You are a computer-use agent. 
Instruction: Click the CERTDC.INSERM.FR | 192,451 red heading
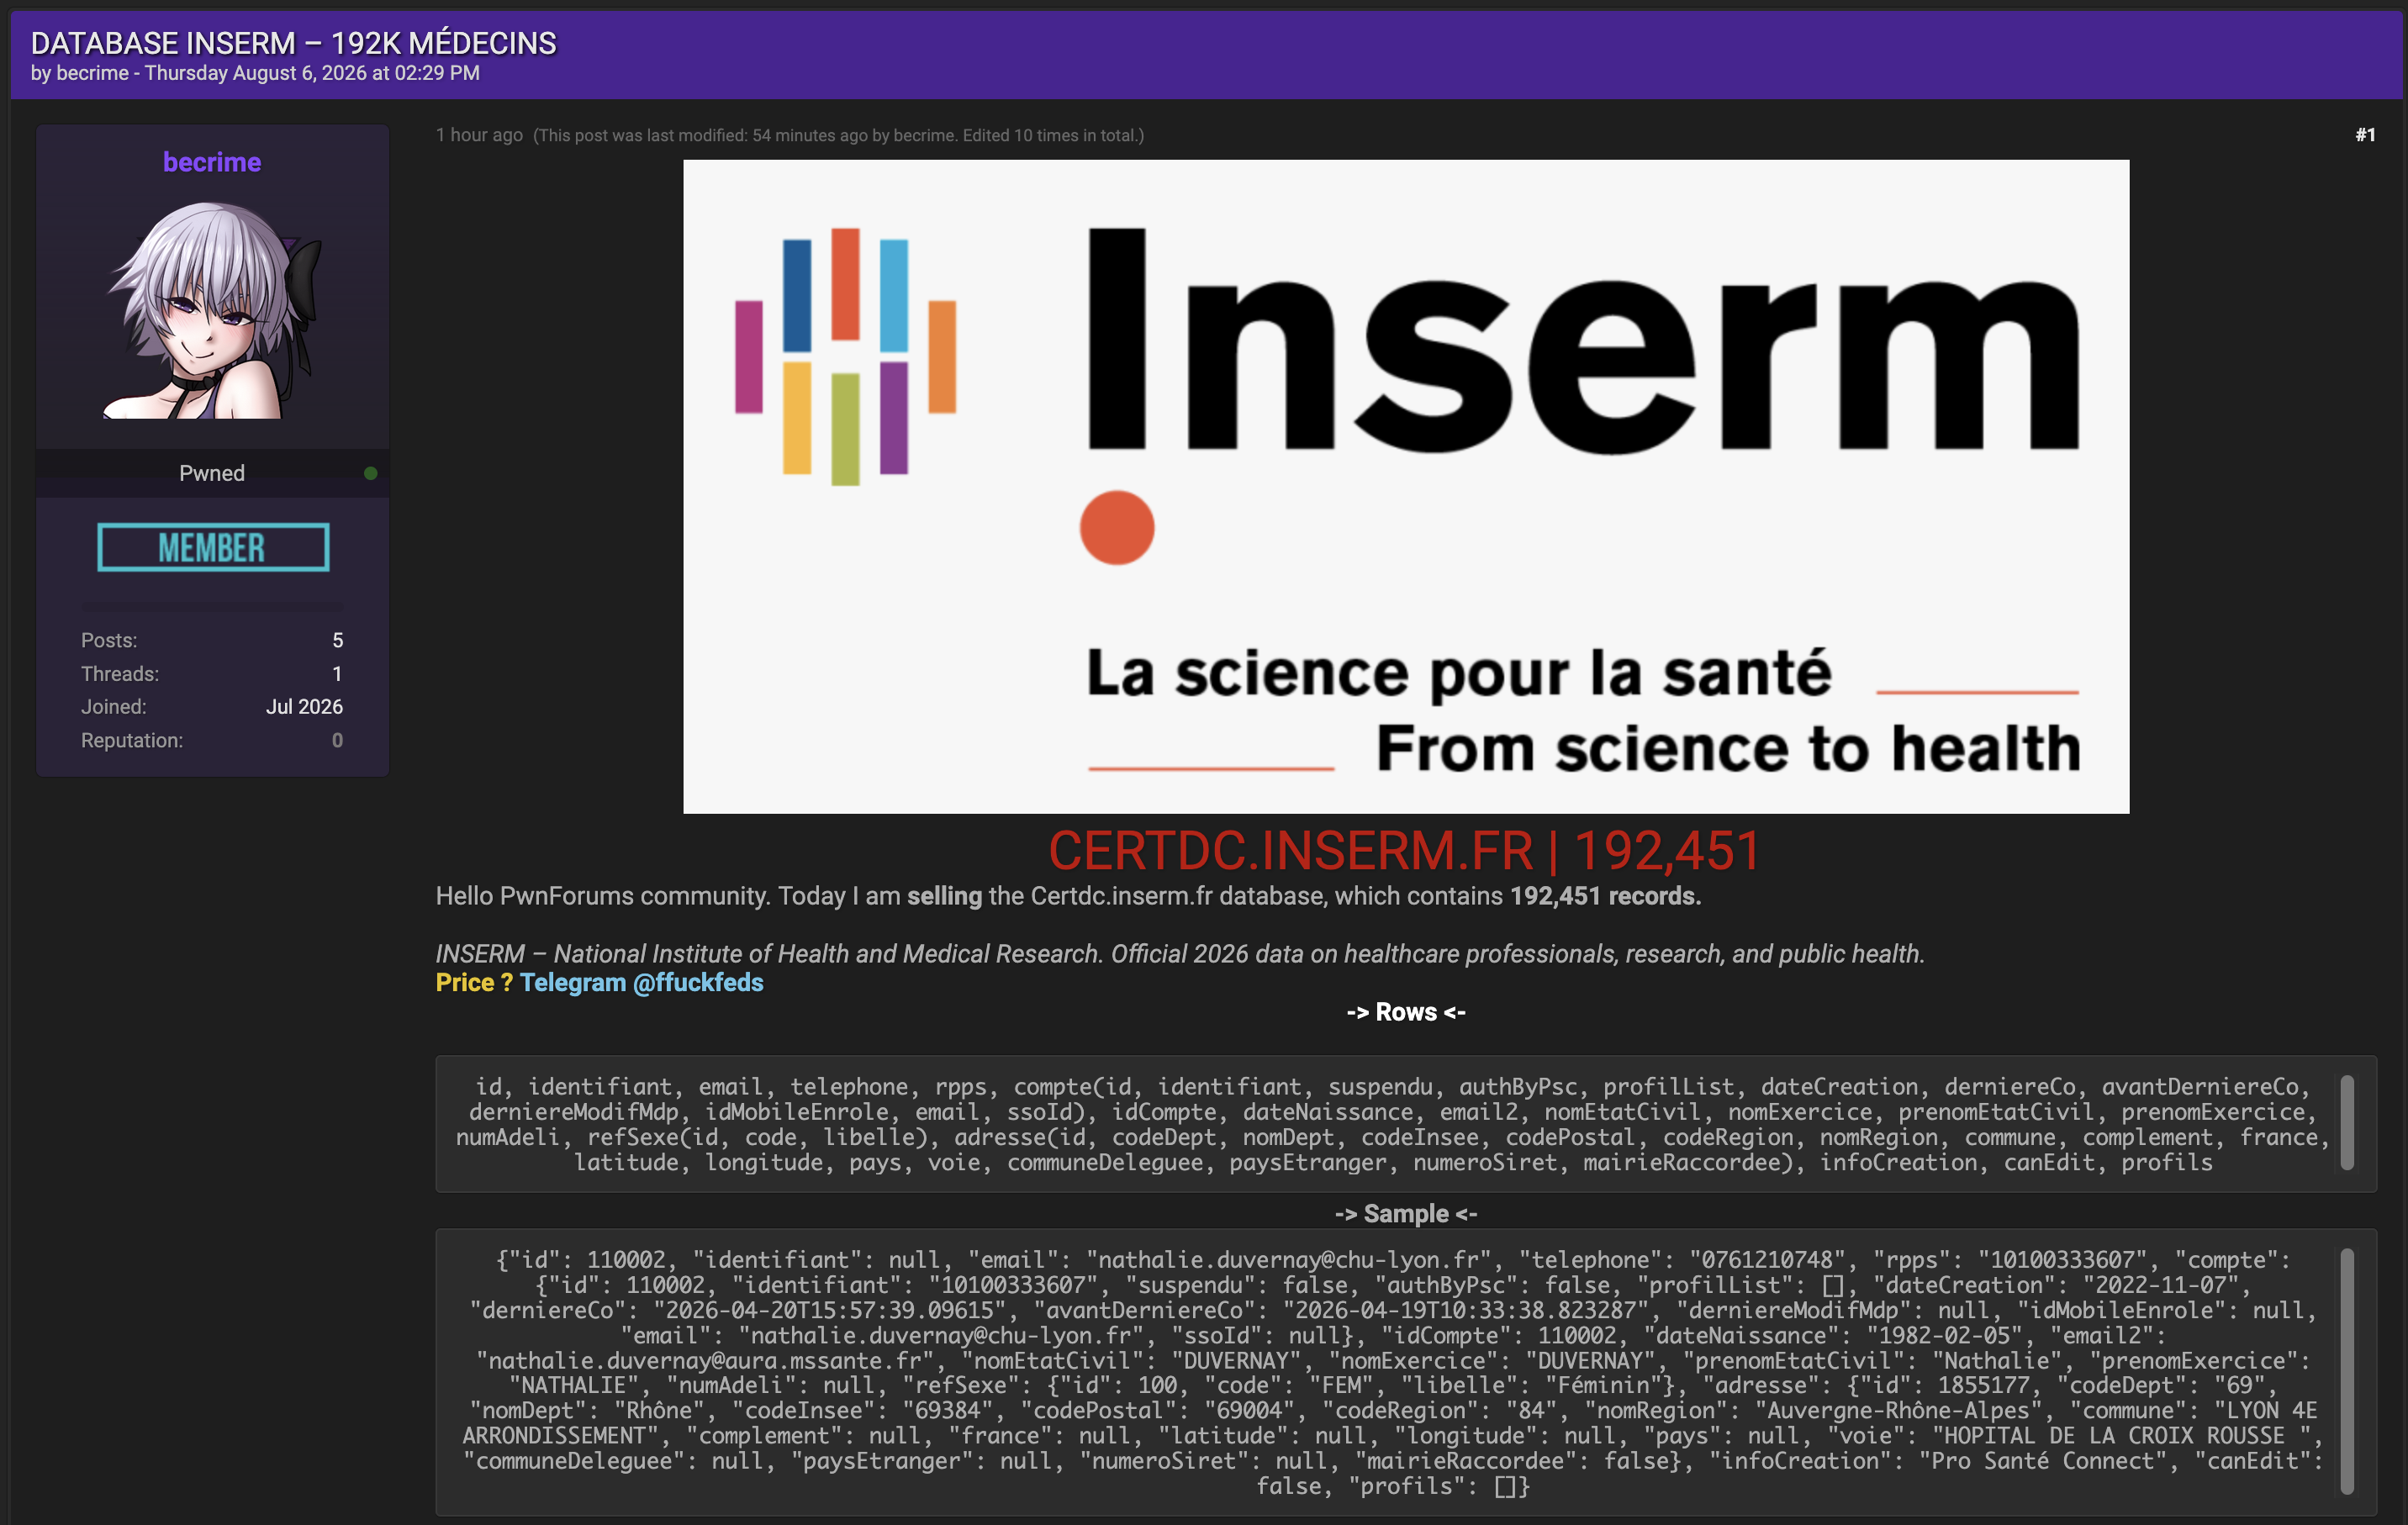point(1404,851)
